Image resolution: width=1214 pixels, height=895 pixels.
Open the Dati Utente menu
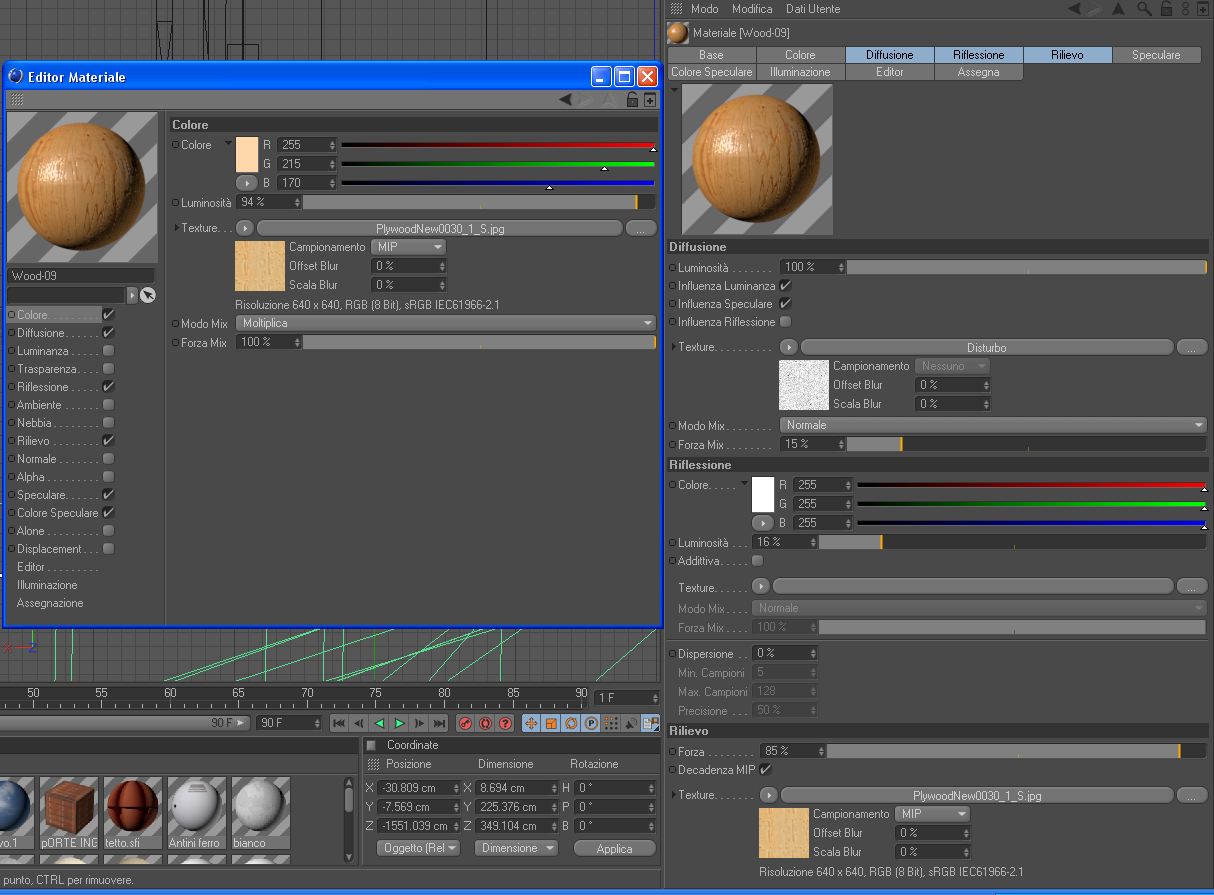tap(813, 9)
